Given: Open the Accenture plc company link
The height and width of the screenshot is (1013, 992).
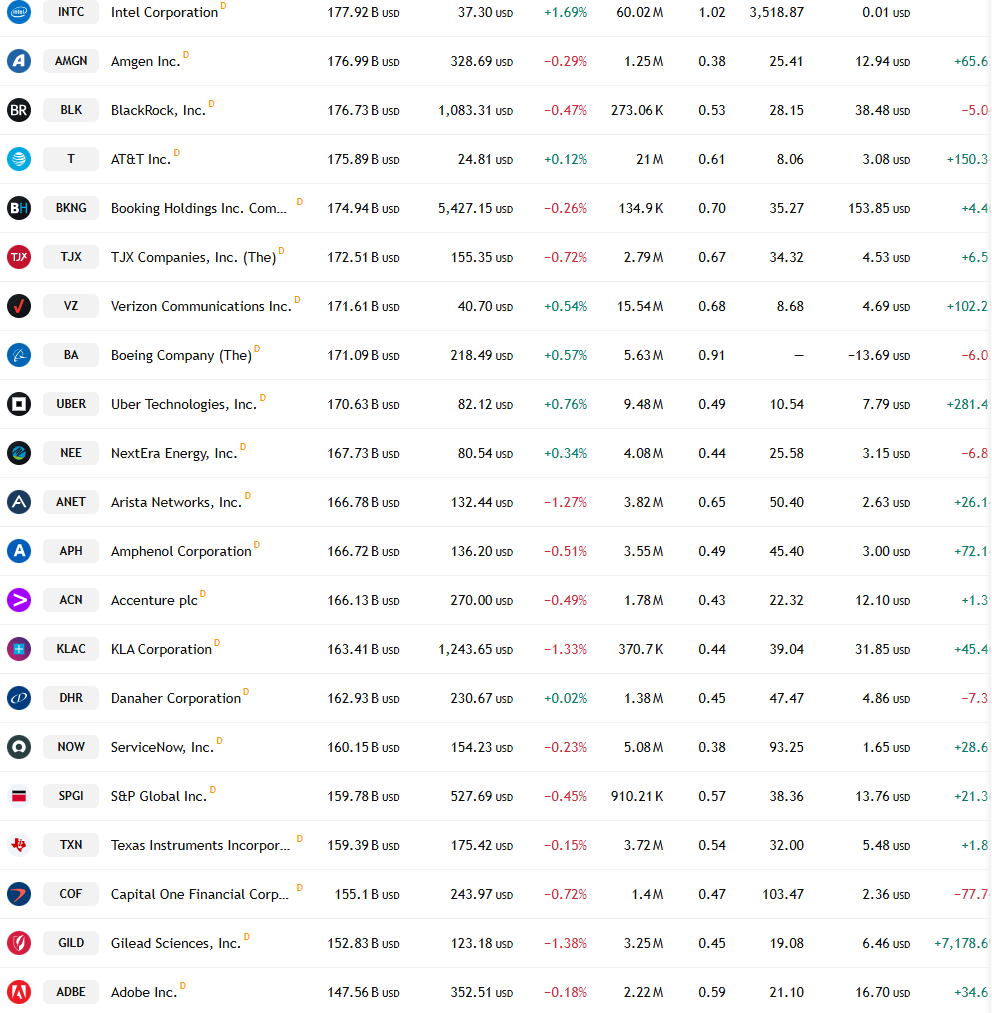Looking at the screenshot, I should [x=154, y=600].
